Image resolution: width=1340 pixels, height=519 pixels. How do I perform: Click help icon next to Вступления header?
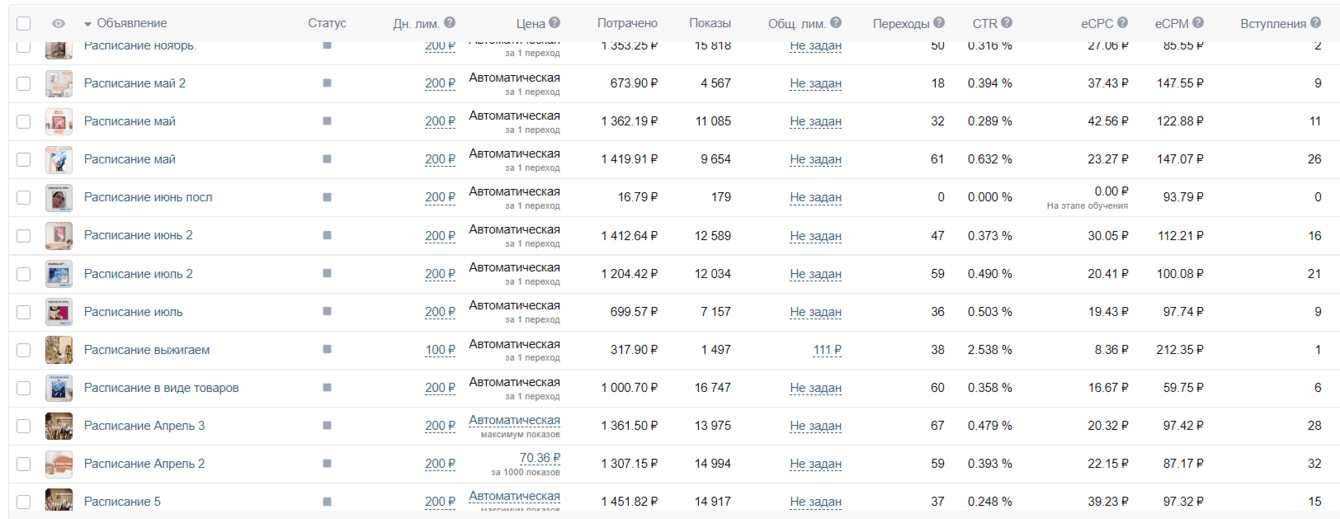[1316, 23]
